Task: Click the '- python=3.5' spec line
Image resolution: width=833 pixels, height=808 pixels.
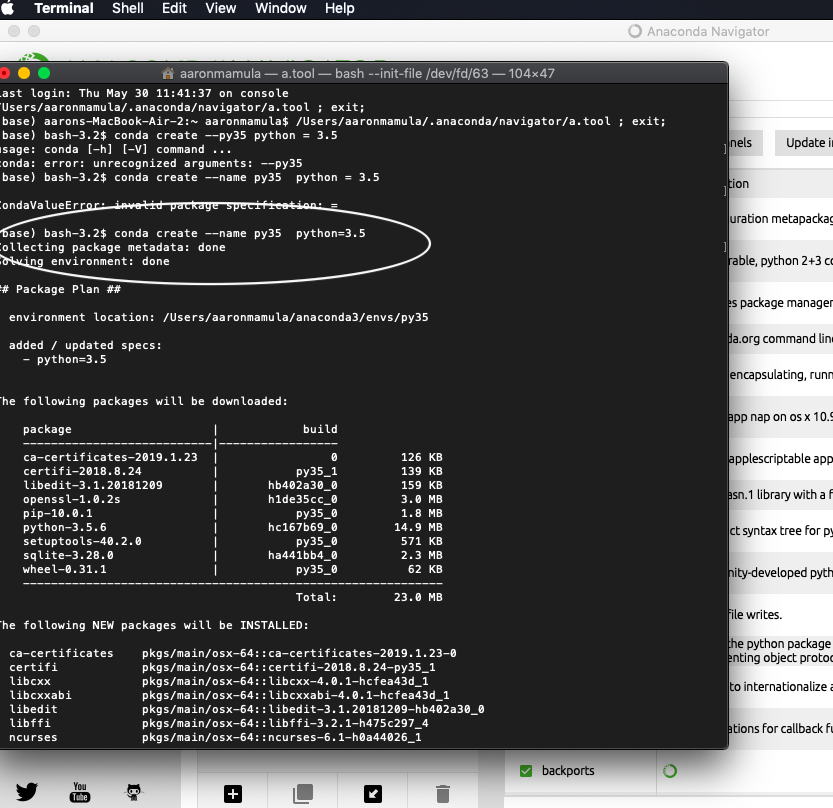Action: tap(64, 360)
